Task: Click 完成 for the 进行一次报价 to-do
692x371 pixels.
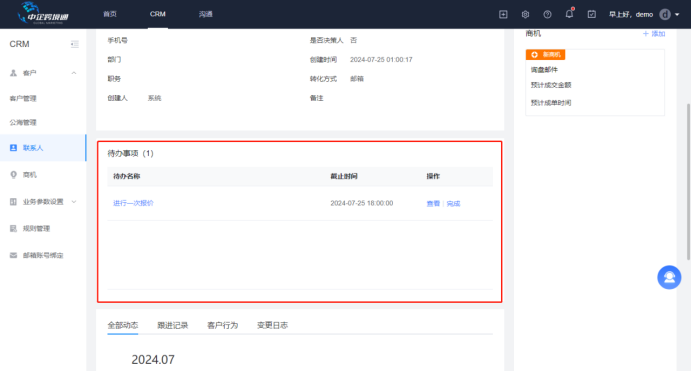Action: tap(453, 203)
